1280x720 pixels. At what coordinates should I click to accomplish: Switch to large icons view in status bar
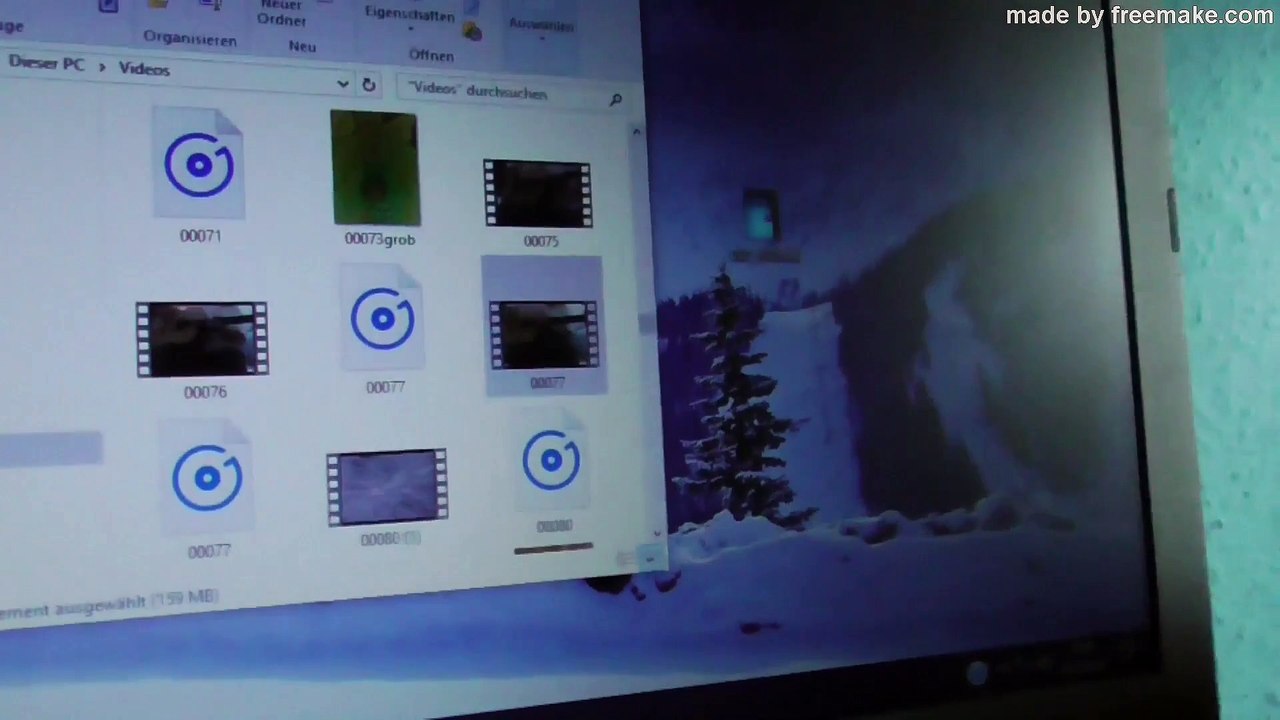(651, 559)
